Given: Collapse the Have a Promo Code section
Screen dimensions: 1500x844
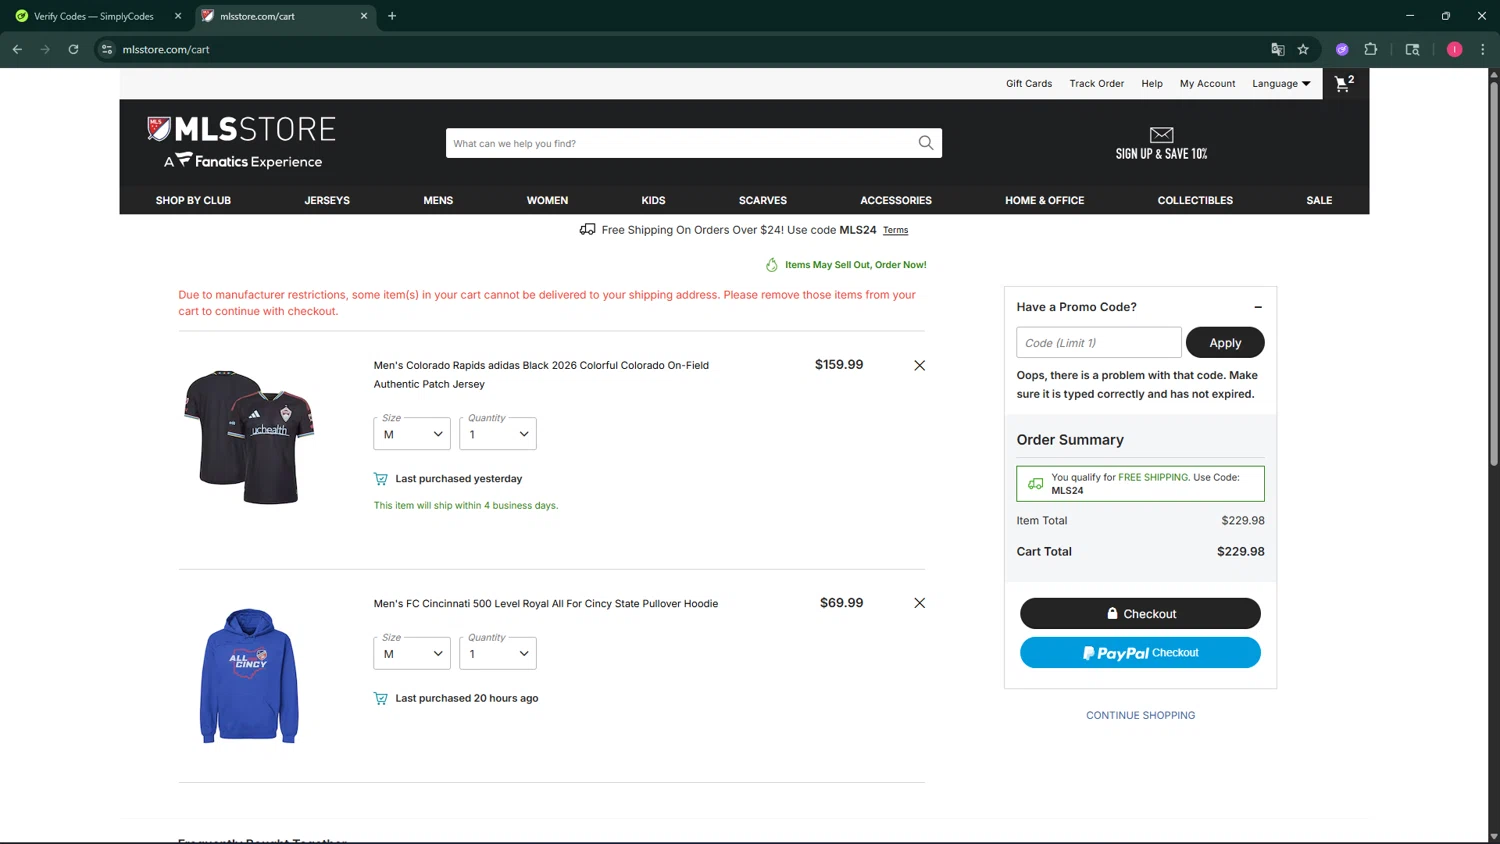Looking at the screenshot, I should [x=1258, y=307].
